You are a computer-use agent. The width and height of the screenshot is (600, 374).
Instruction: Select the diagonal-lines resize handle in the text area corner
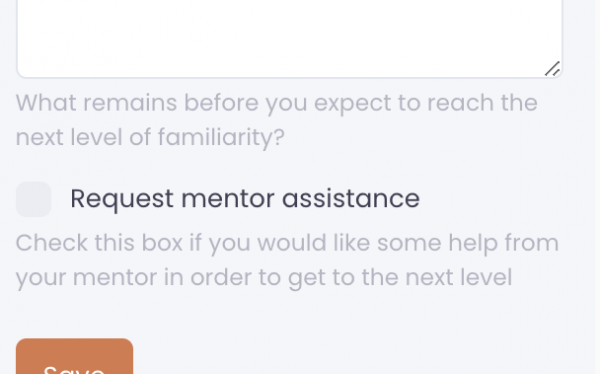click(x=552, y=69)
